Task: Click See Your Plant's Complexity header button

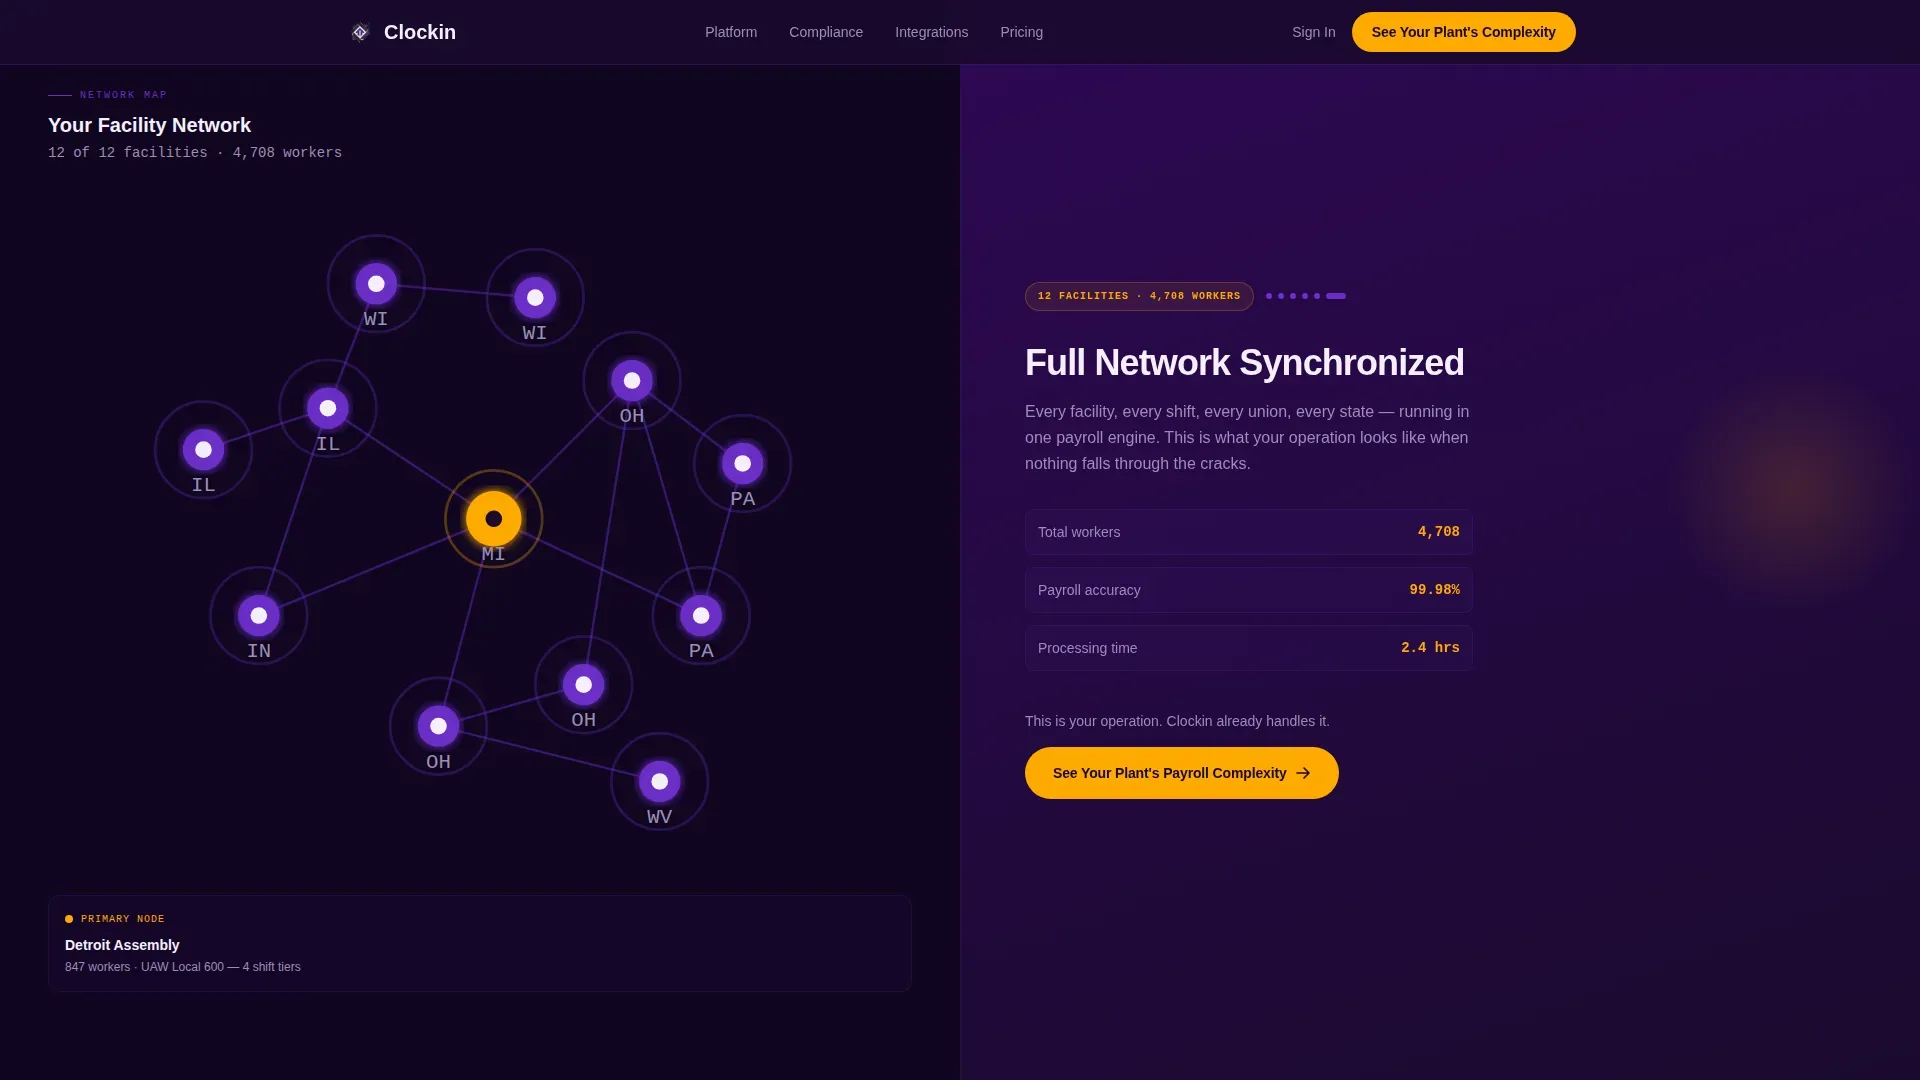Action: 1463,32
